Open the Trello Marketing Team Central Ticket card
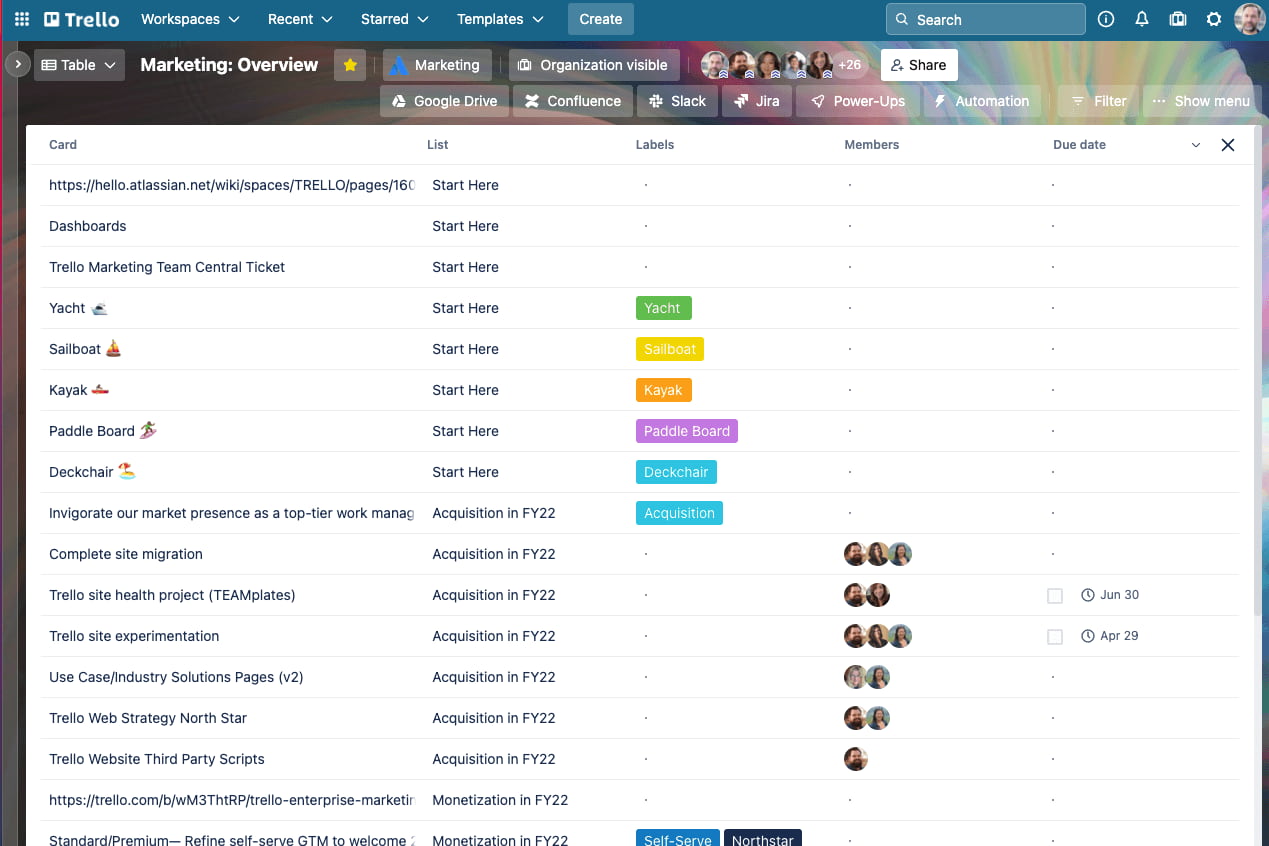 click(x=167, y=267)
